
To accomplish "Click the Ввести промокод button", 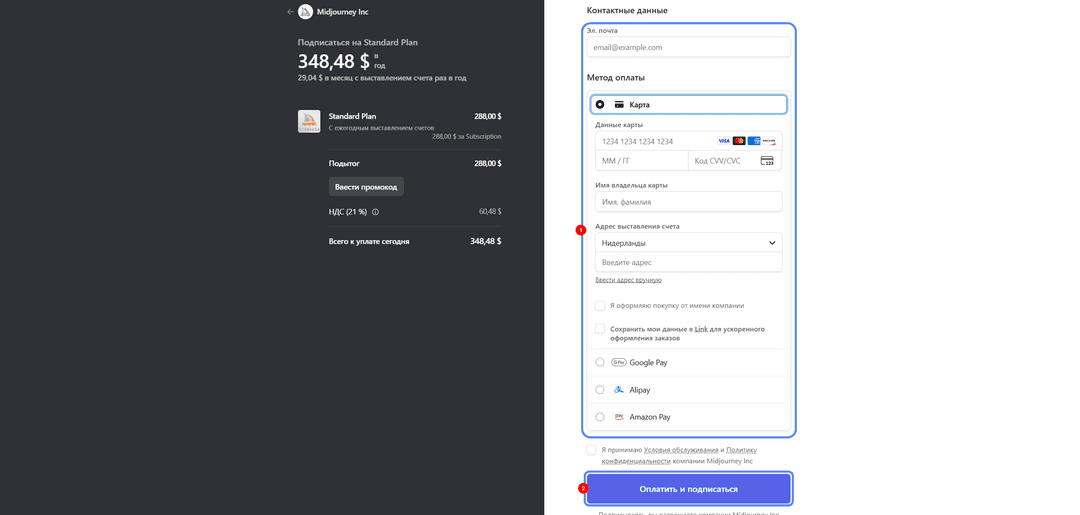I will 366,187.
